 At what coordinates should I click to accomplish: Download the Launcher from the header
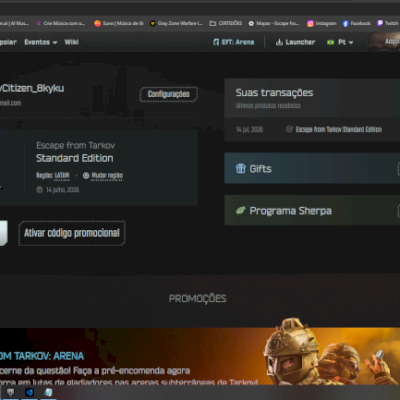(295, 42)
